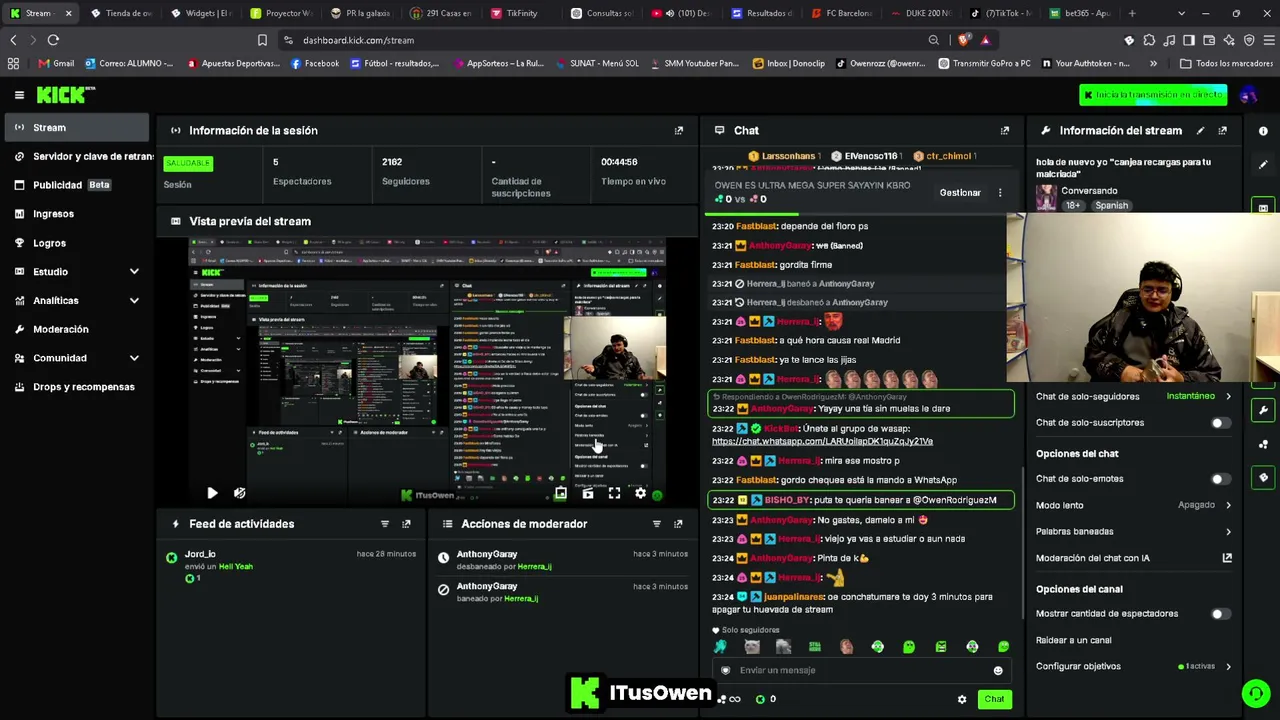Switch to the TikFinity browser tab

pyautogui.click(x=521, y=13)
